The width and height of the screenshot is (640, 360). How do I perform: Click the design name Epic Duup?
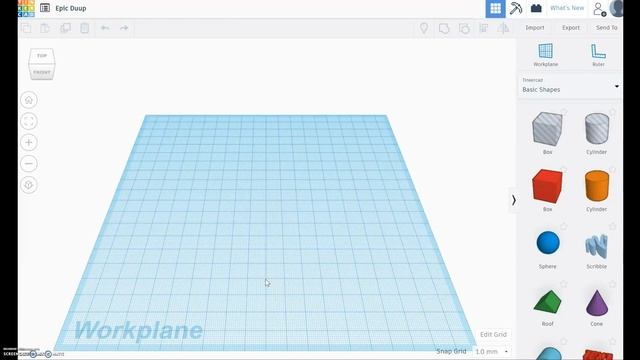(71, 8)
